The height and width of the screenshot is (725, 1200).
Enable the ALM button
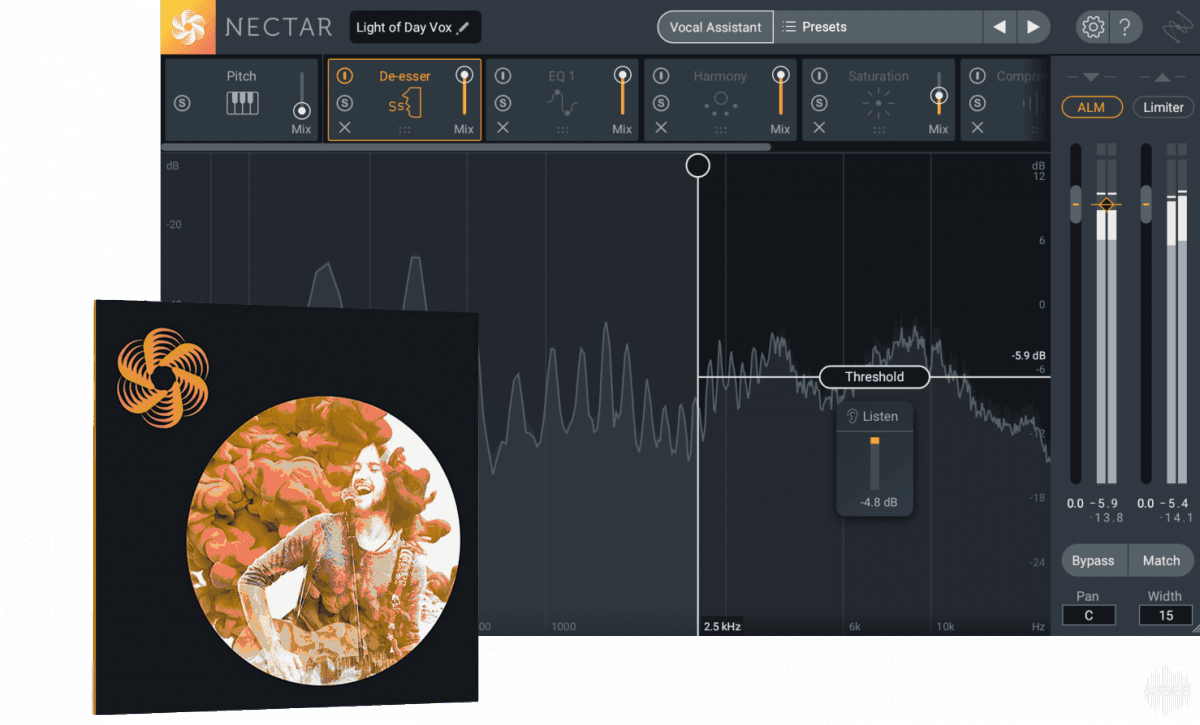[x=1092, y=107]
